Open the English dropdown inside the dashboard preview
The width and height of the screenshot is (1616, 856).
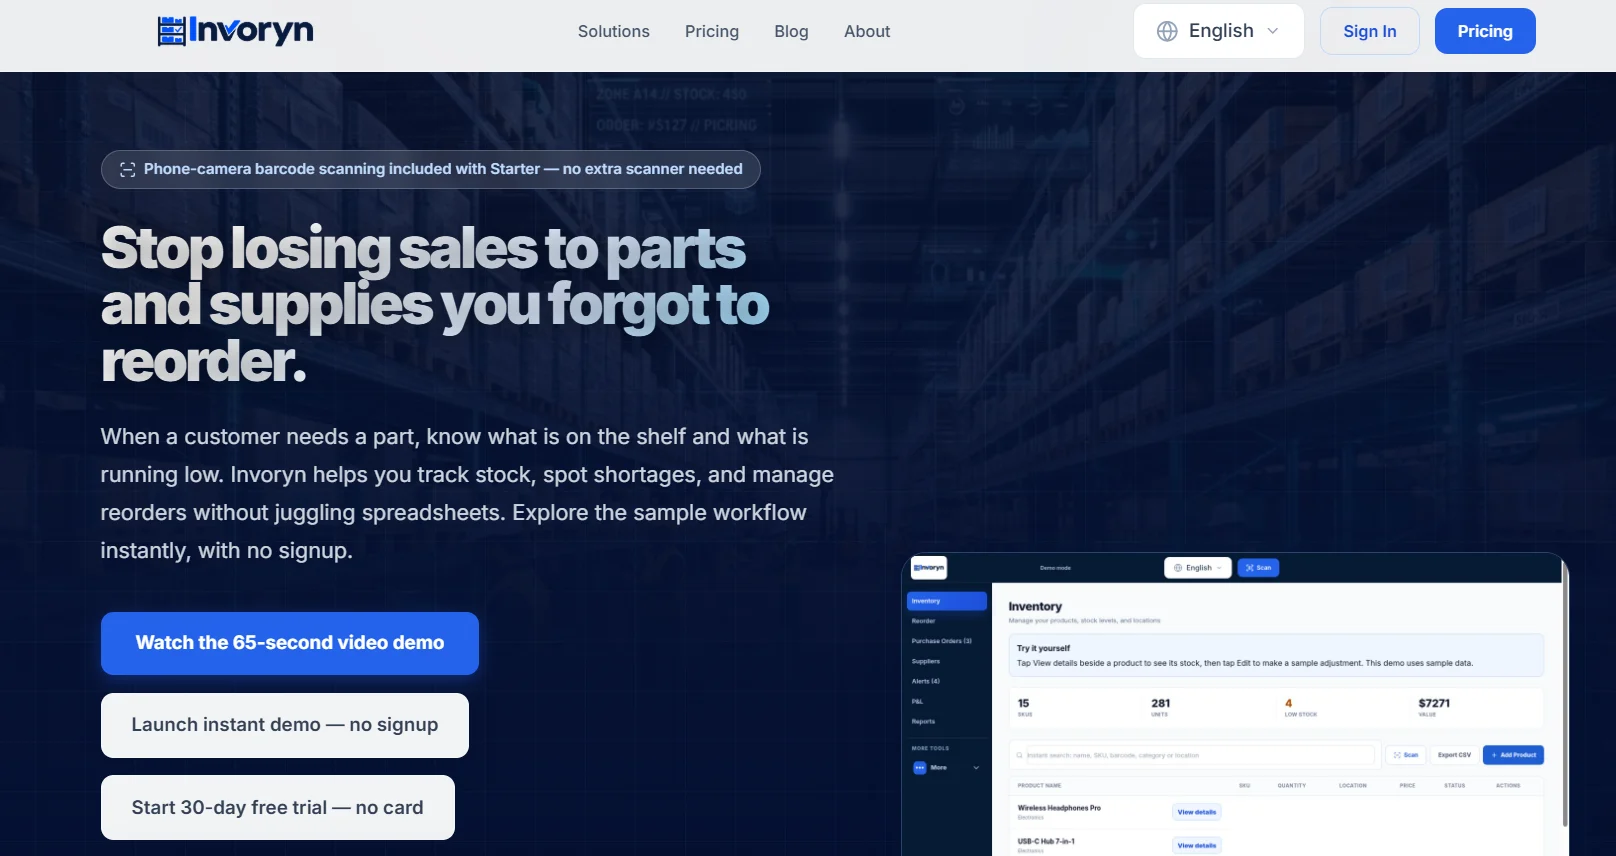tap(1198, 568)
